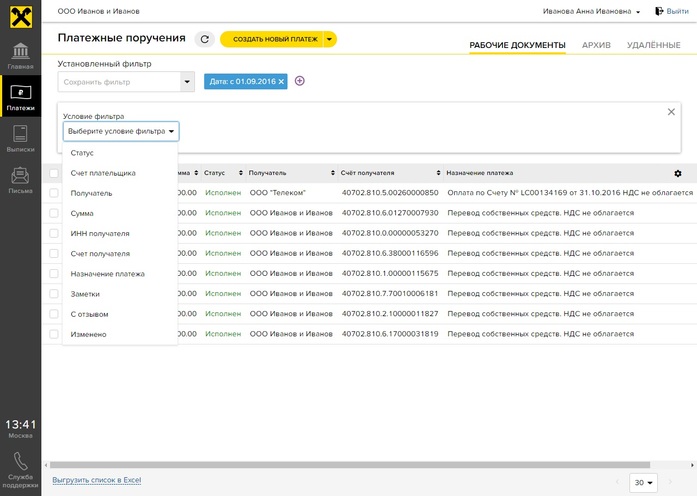The width and height of the screenshot is (697, 496).
Task: Add a new filter with plus icon
Action: (299, 81)
